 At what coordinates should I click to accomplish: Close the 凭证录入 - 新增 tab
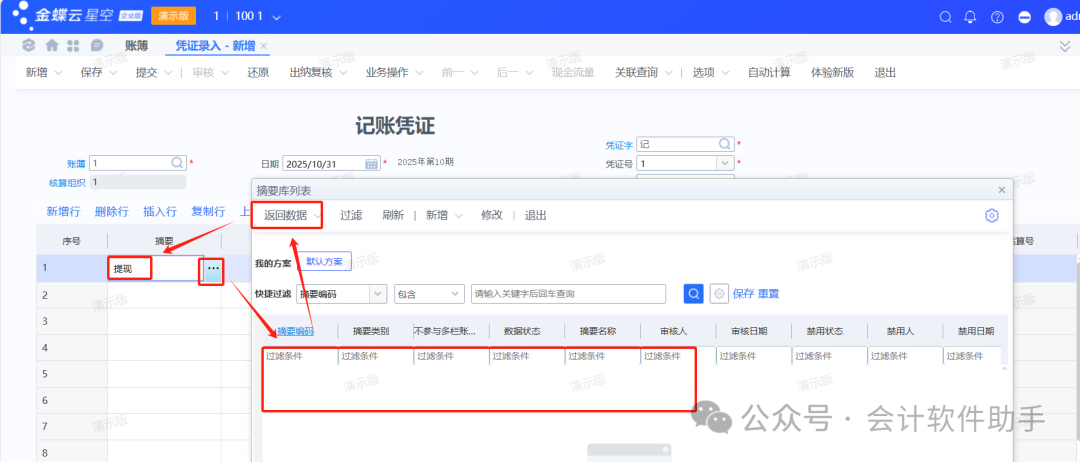pyautogui.click(x=264, y=46)
